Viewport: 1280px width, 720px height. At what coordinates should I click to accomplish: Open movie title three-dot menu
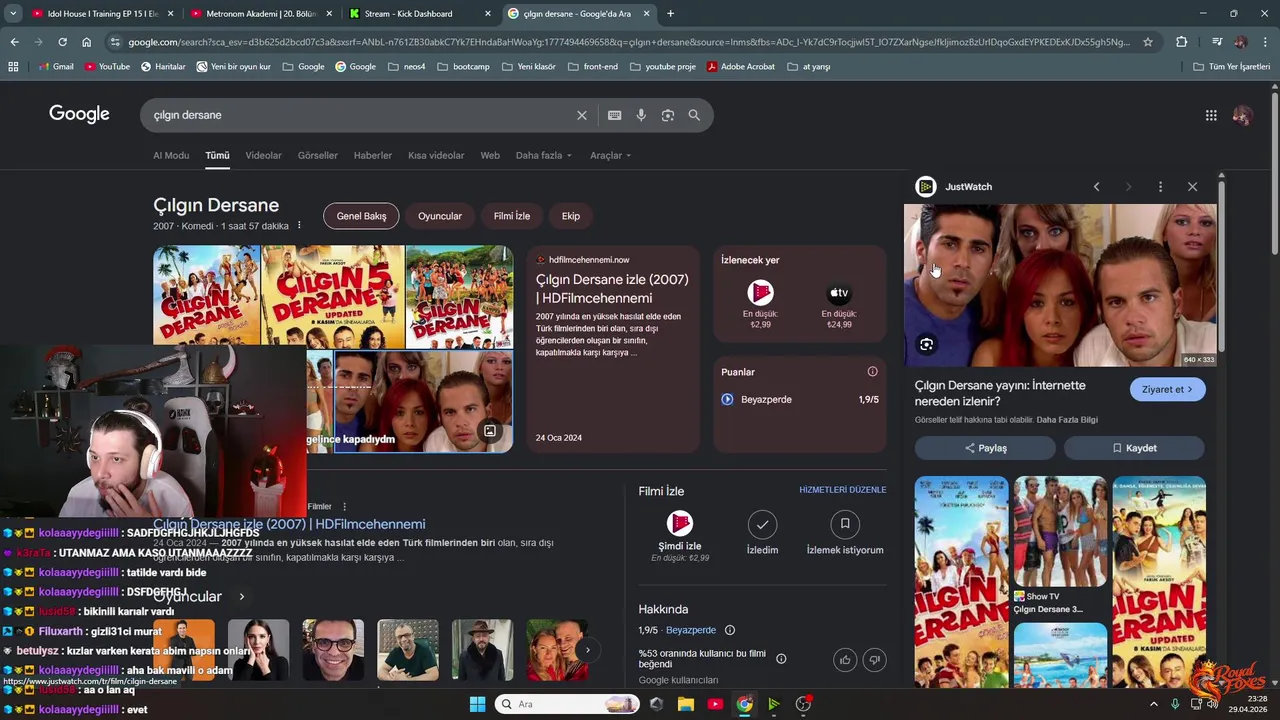(299, 226)
